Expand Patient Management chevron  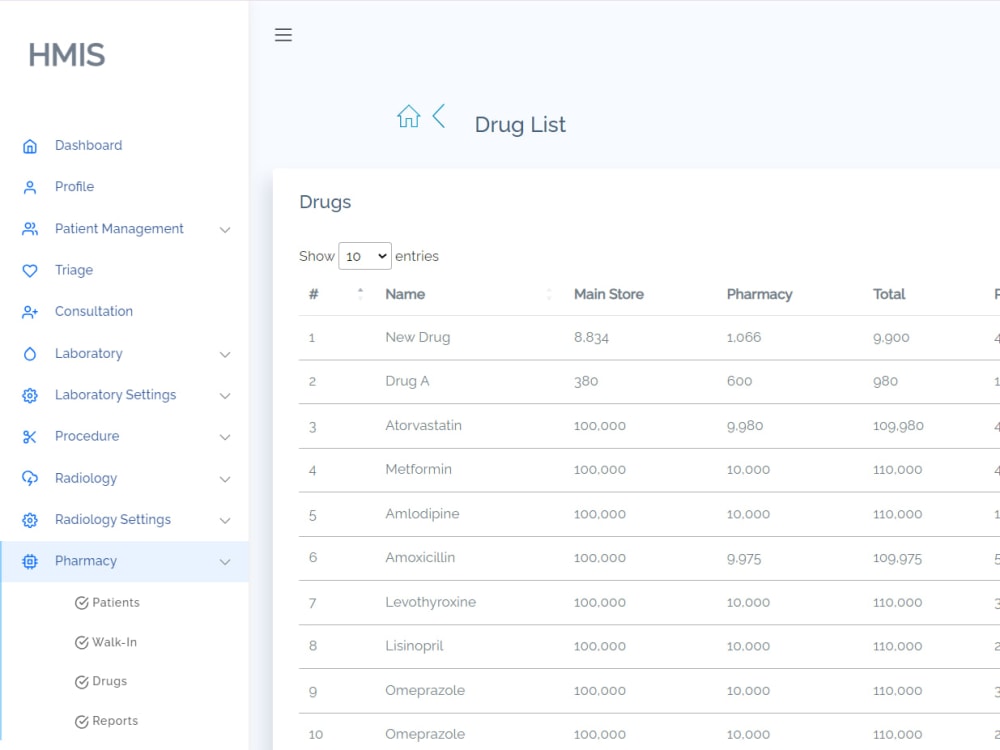point(225,230)
